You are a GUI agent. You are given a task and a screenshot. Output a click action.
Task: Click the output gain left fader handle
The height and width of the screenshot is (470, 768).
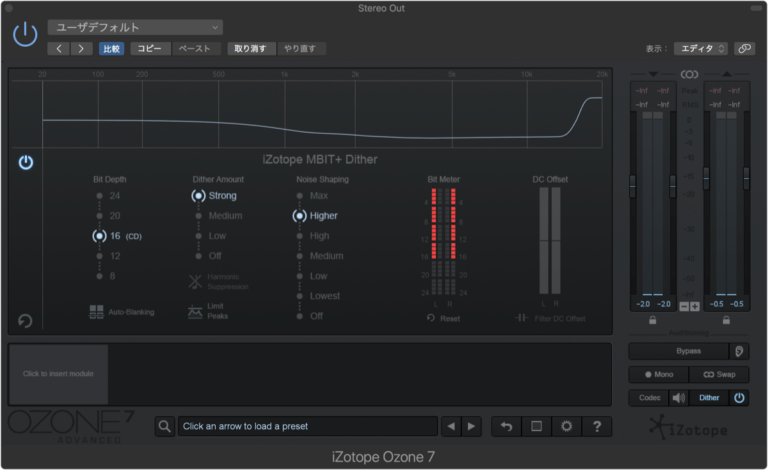coord(706,179)
